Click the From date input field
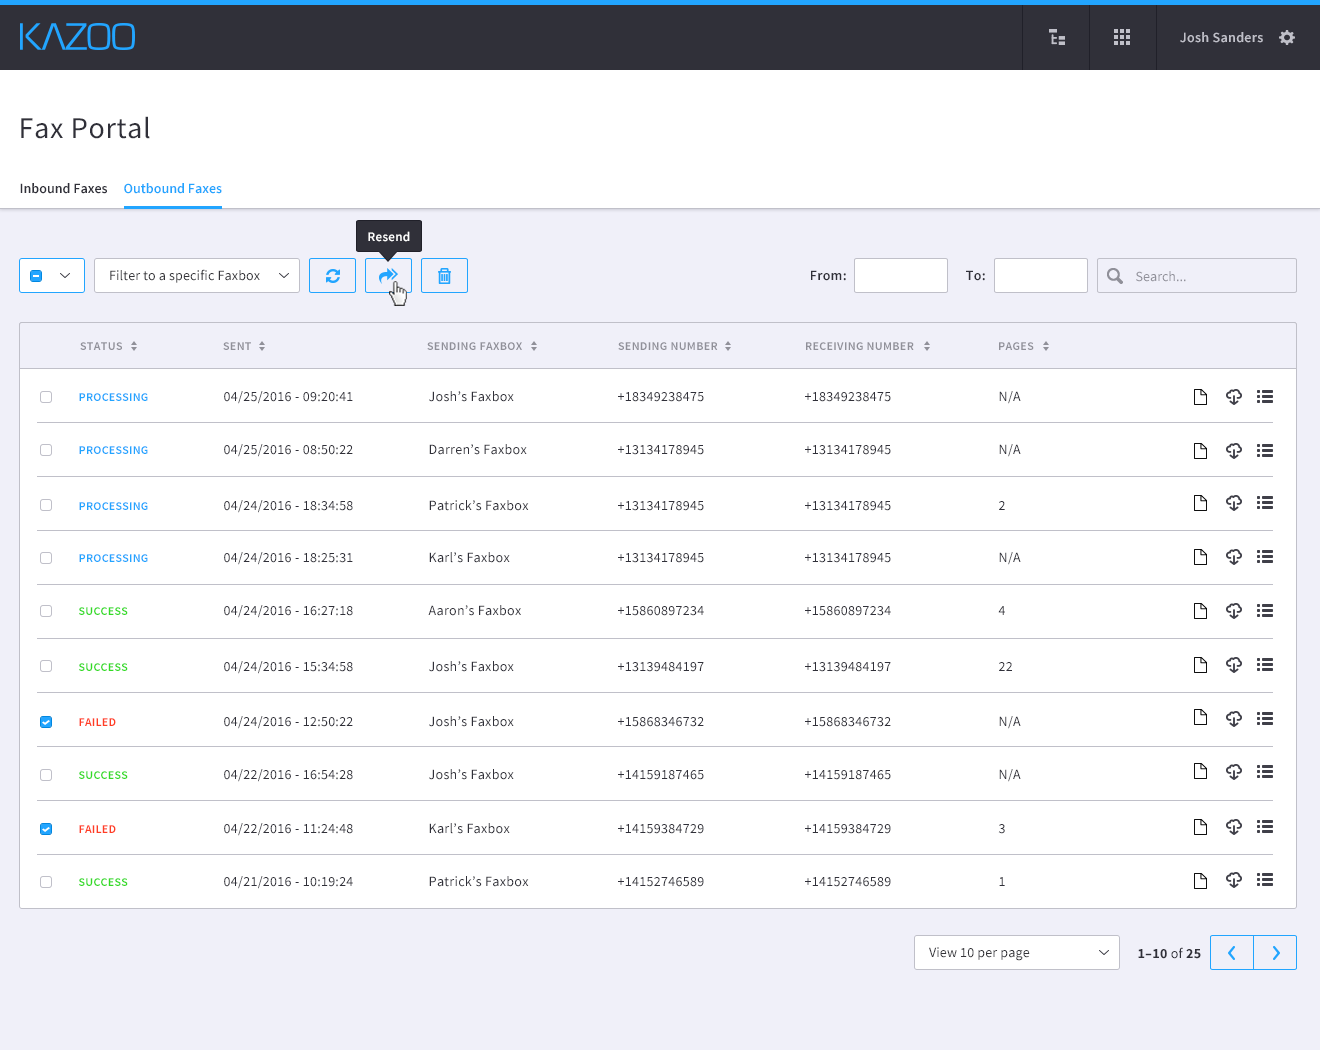Viewport: 1320px width, 1050px height. tap(900, 276)
